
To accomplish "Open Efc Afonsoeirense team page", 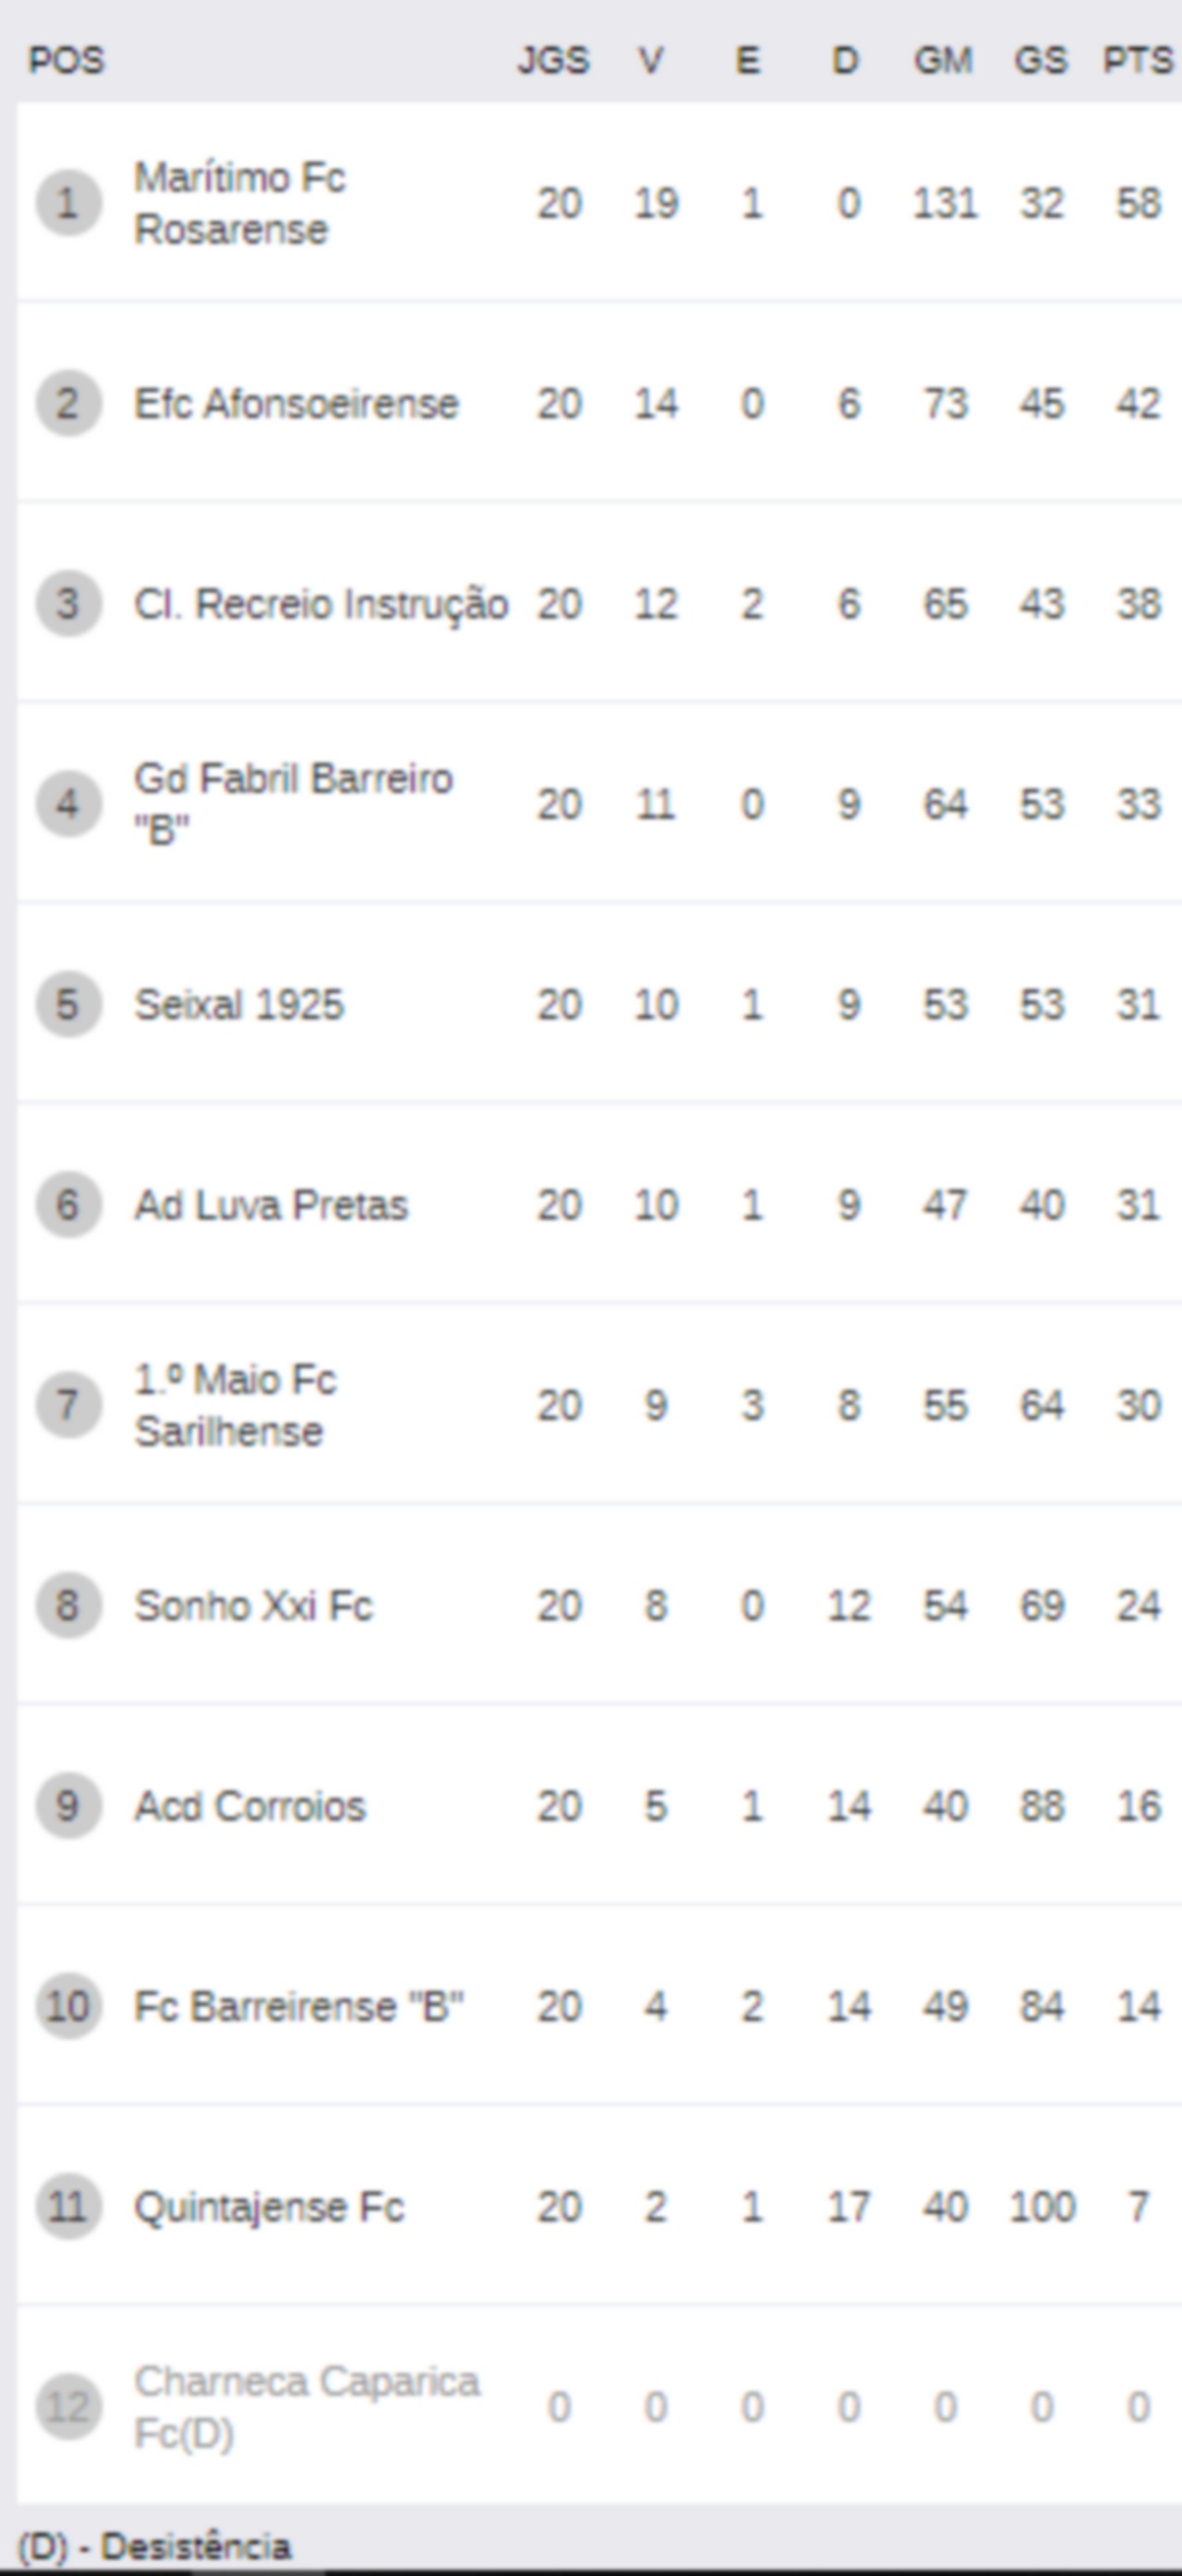I will pyautogui.click(x=296, y=404).
